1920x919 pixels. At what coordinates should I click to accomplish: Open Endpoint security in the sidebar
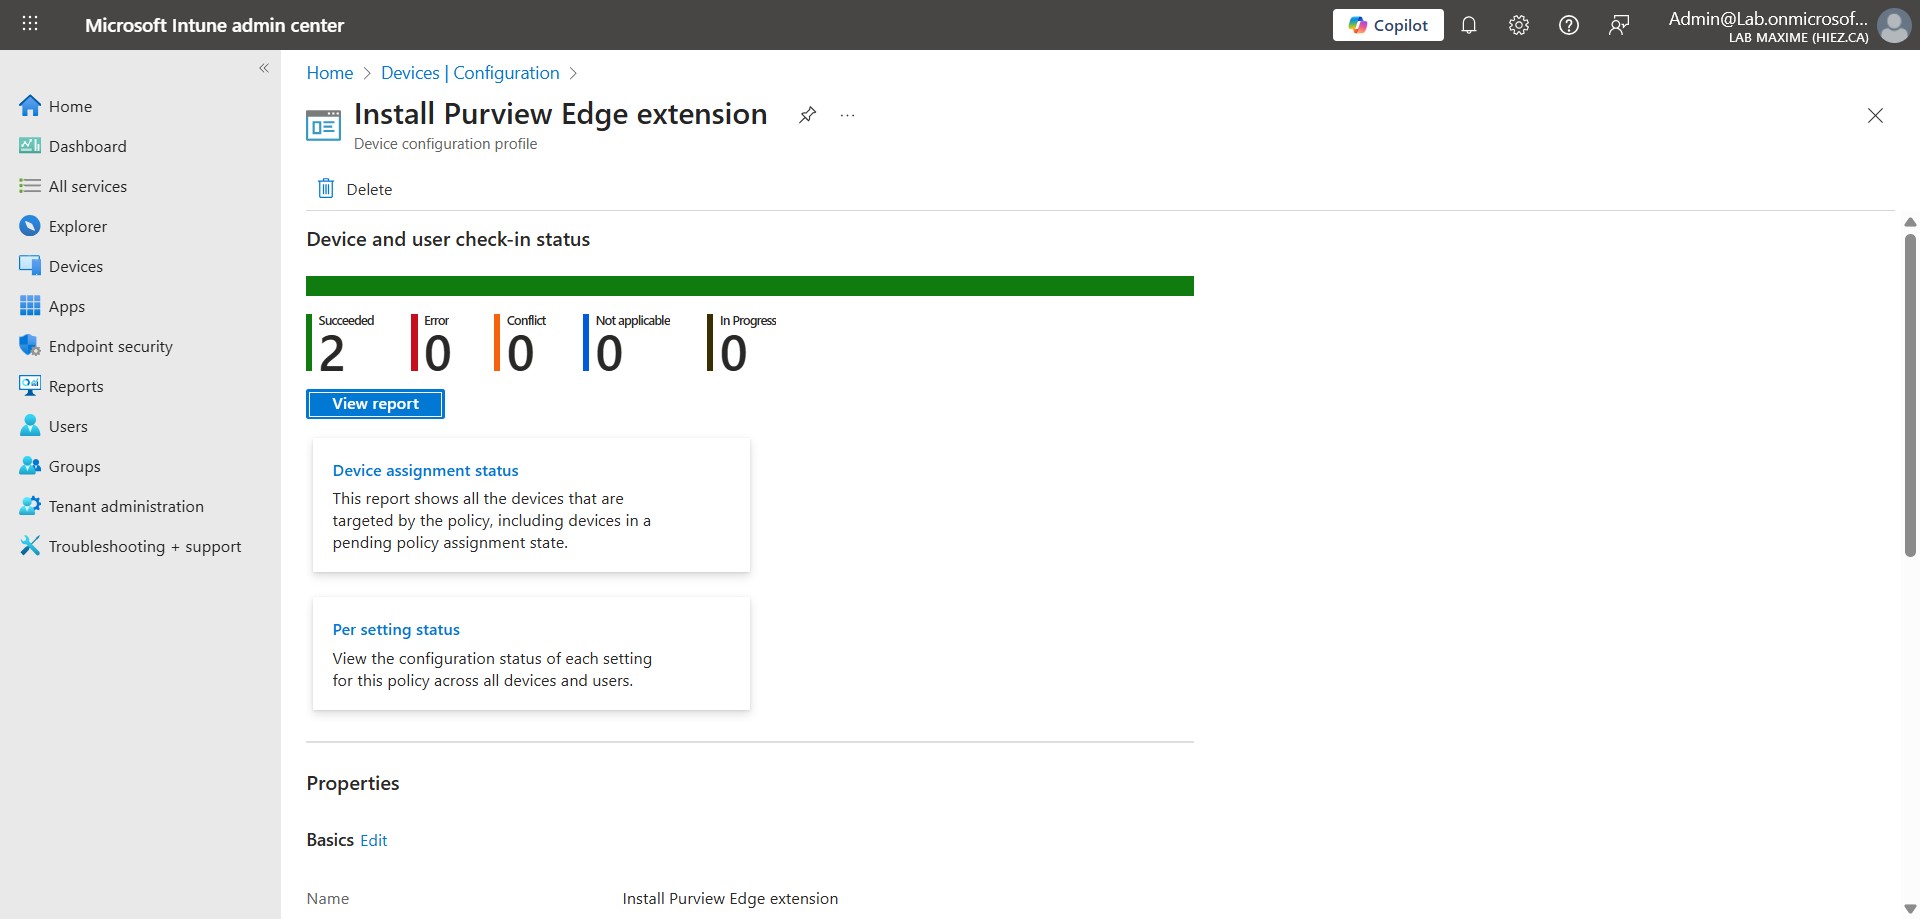[110, 346]
